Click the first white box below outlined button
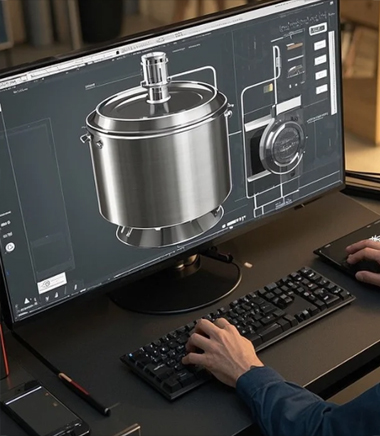The height and width of the screenshot is (436, 380). click(320, 45)
